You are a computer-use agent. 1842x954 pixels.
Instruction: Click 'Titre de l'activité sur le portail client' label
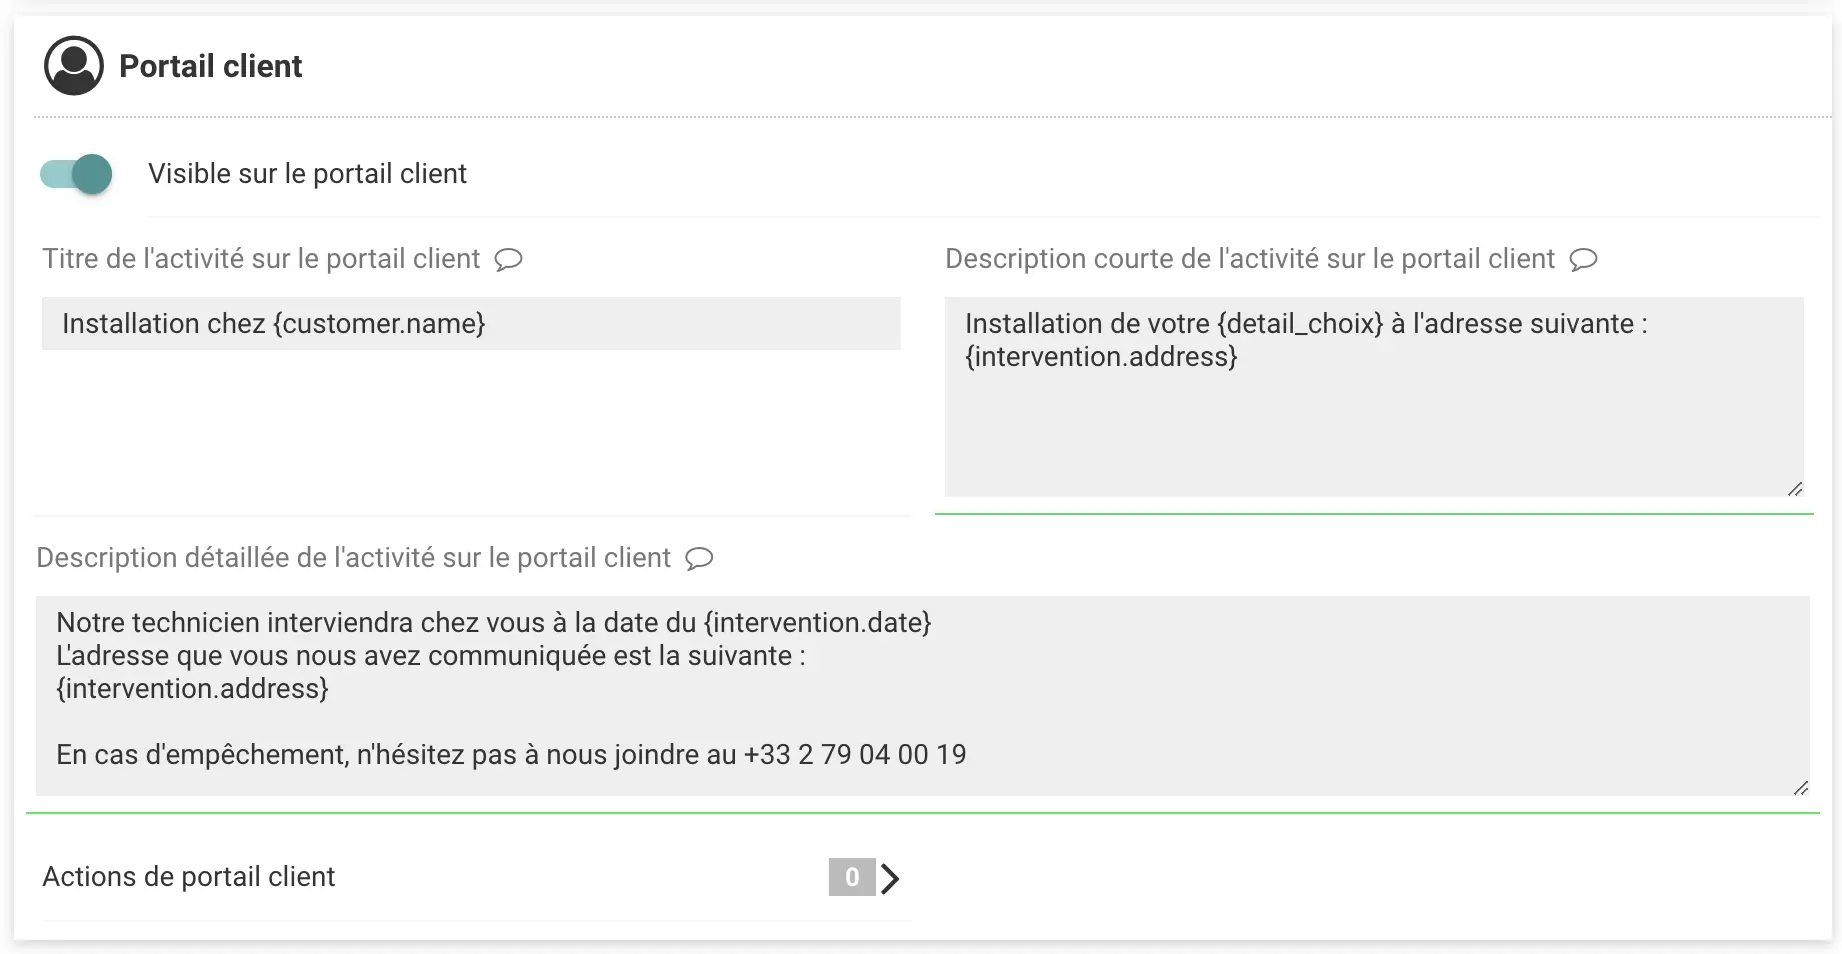click(261, 259)
